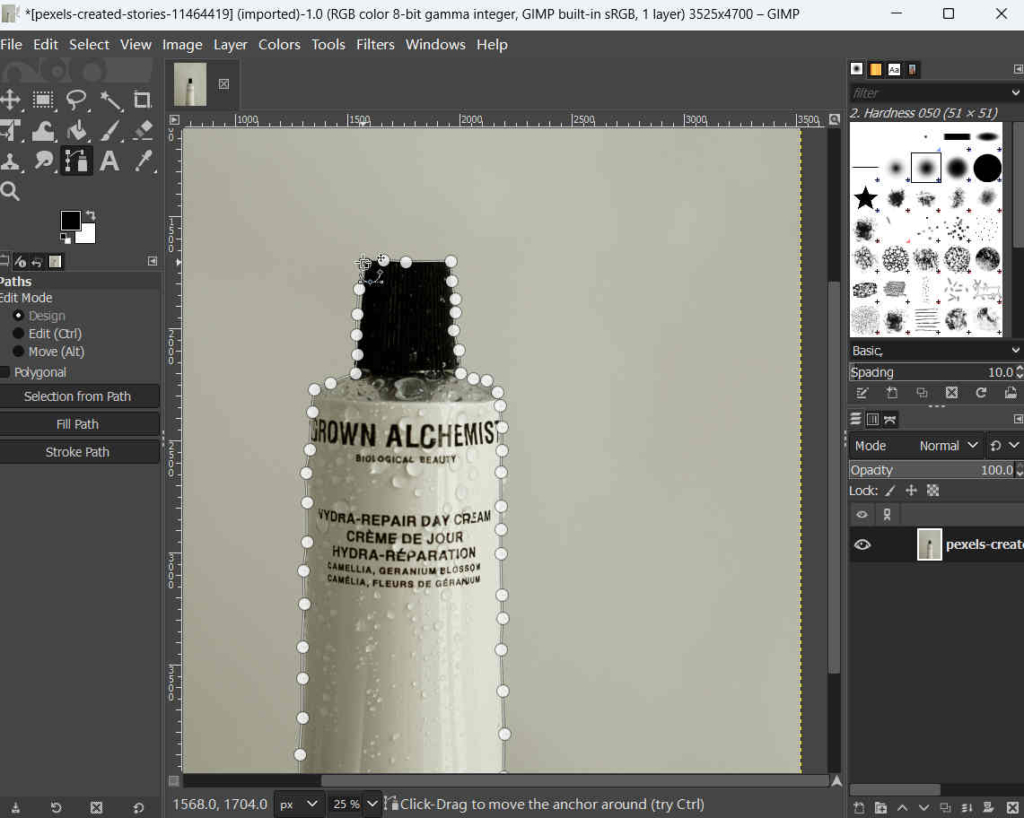Image resolution: width=1024 pixels, height=818 pixels.
Task: Select the Fuzzy Select magic wand tool
Action: coord(110,100)
